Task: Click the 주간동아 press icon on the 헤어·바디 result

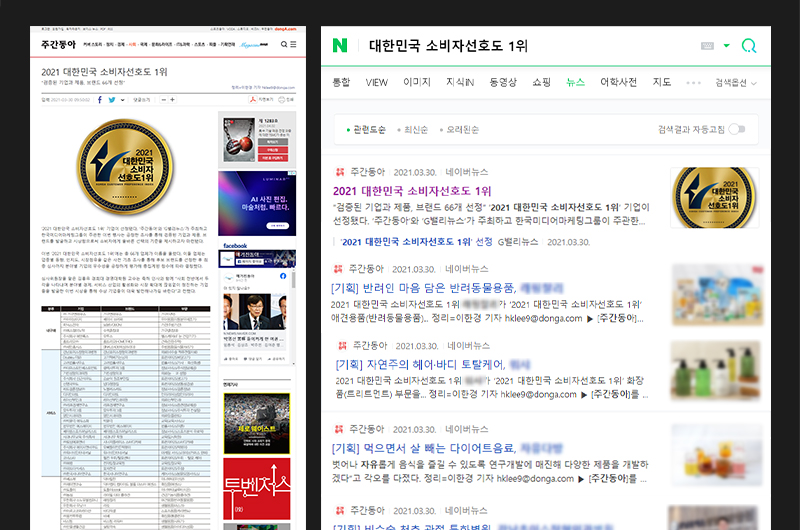Action: (x=342, y=346)
